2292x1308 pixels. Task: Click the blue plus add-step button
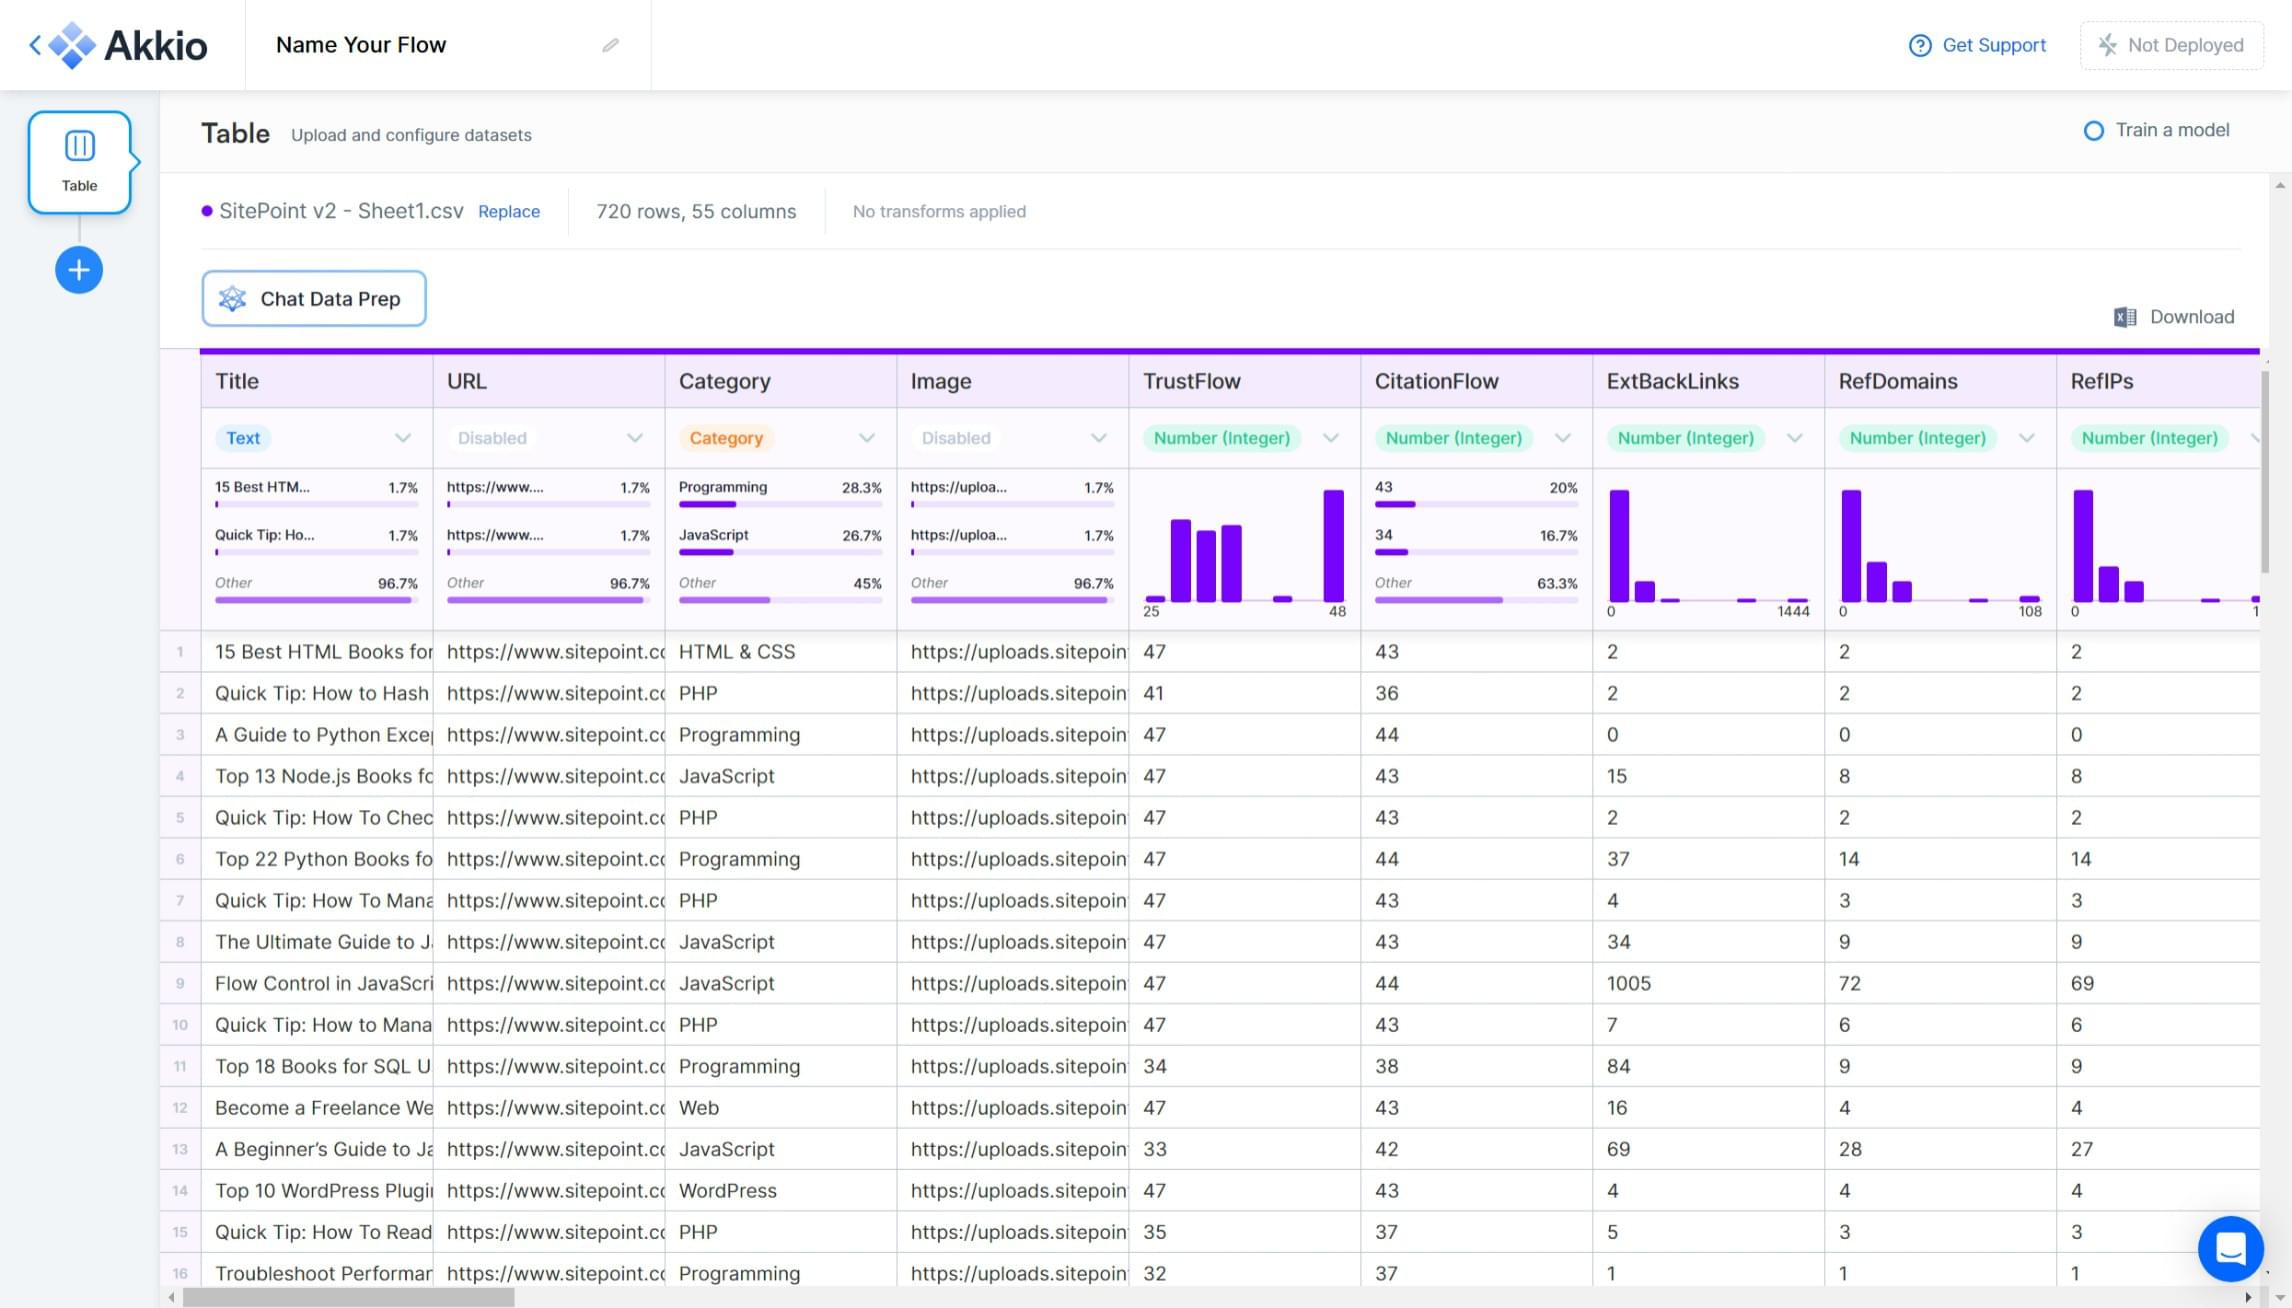(x=79, y=270)
